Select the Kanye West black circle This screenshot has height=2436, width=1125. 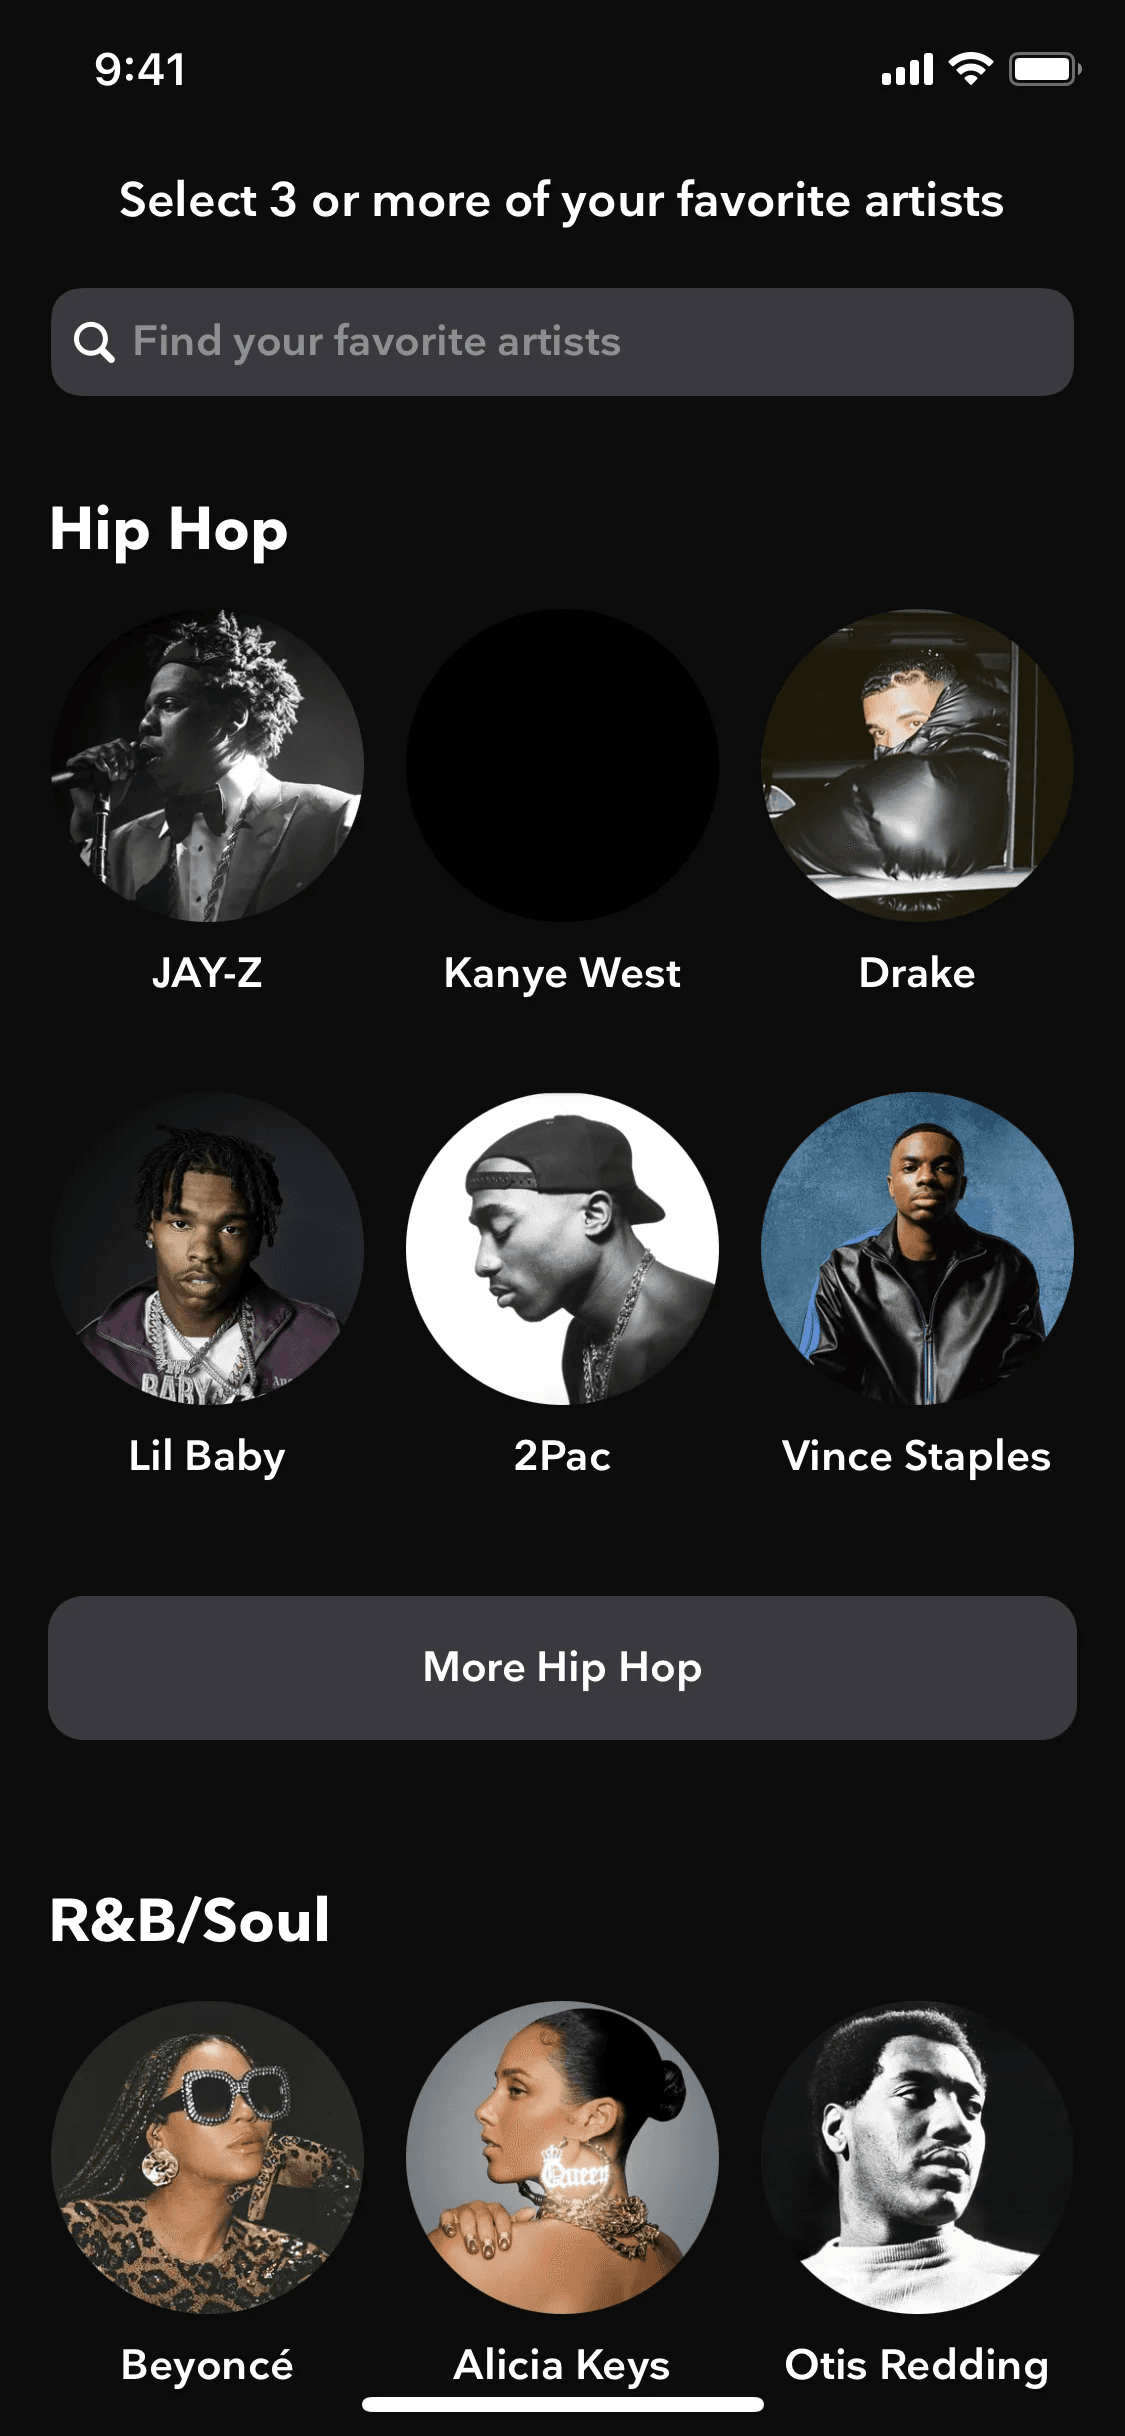click(x=562, y=765)
